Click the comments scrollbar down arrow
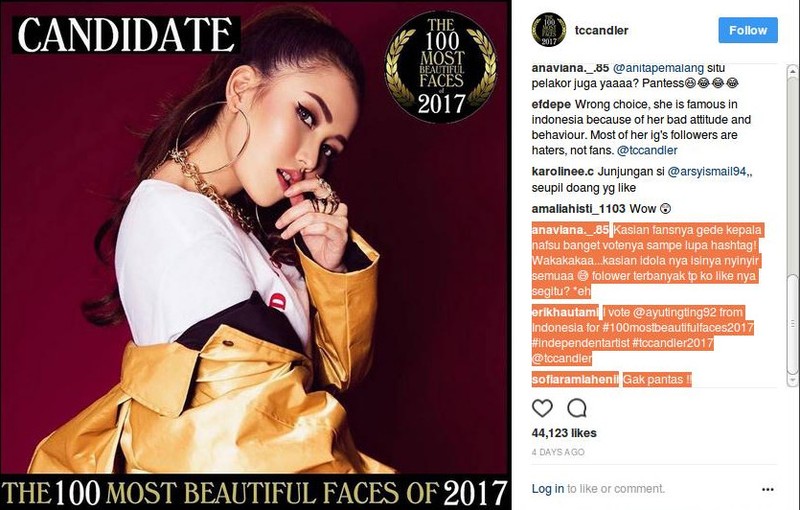The image size is (800, 510). click(792, 380)
